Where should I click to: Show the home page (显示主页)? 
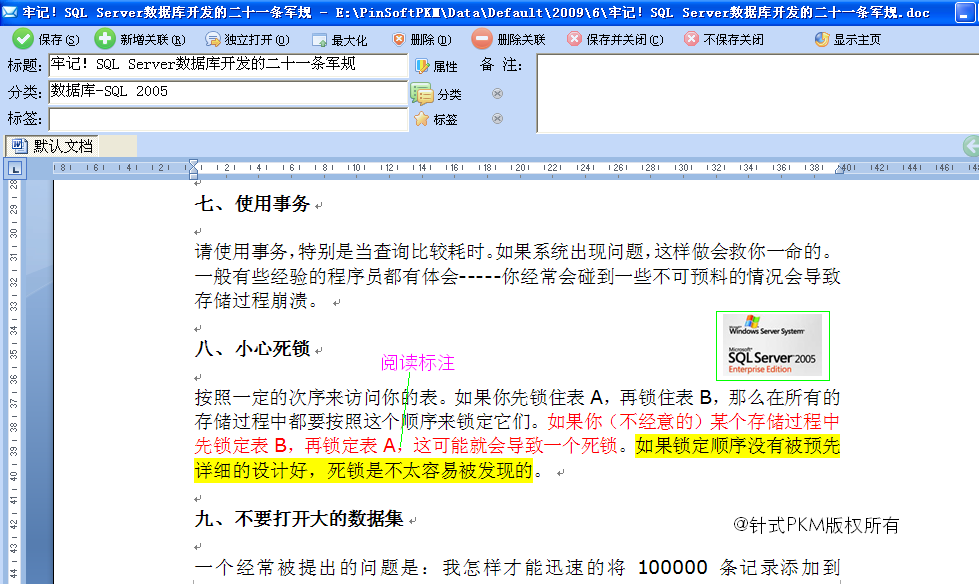tap(822, 40)
